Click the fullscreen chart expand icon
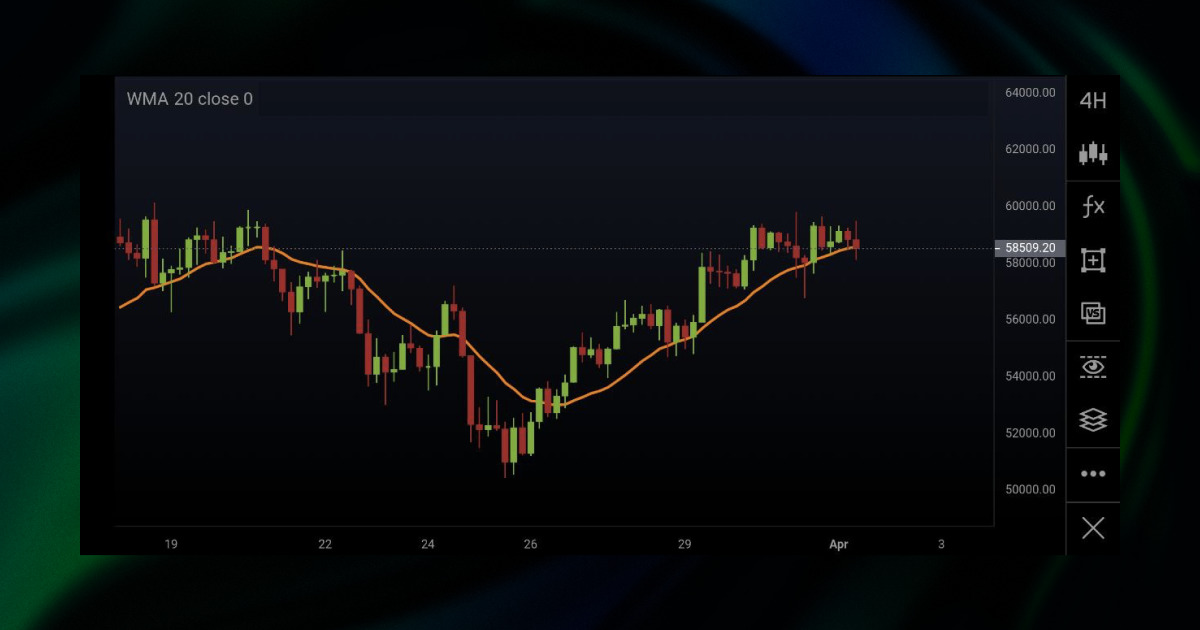Screen dimensions: 1200x630 tap(1093, 260)
